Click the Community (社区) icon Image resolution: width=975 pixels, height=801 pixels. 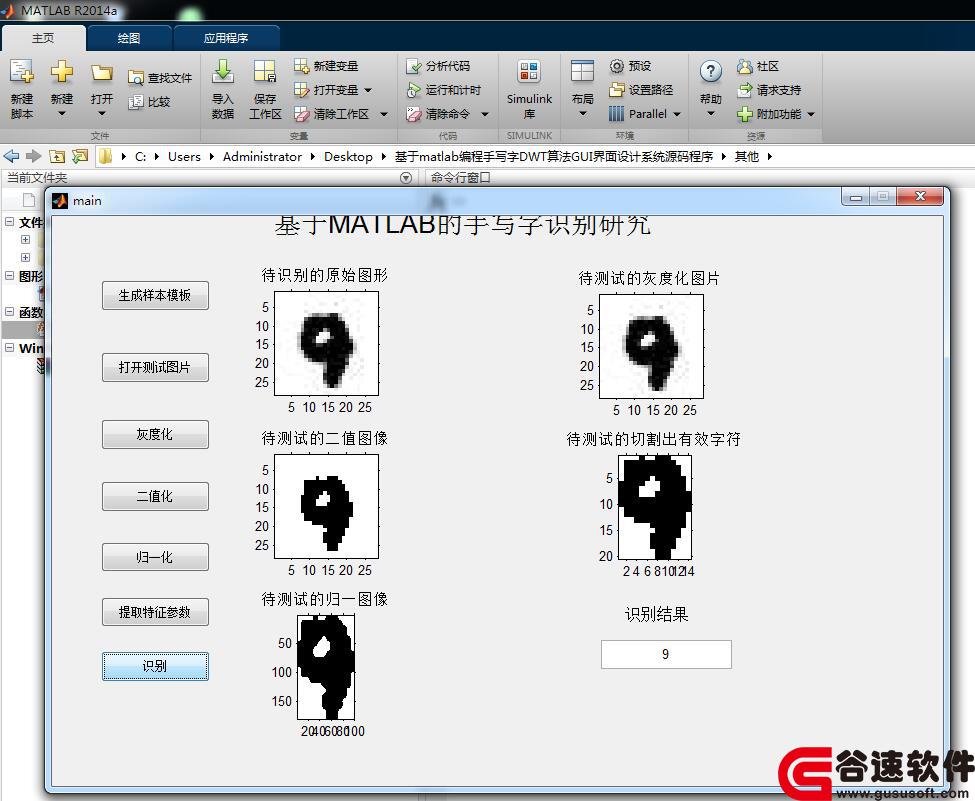click(744, 66)
